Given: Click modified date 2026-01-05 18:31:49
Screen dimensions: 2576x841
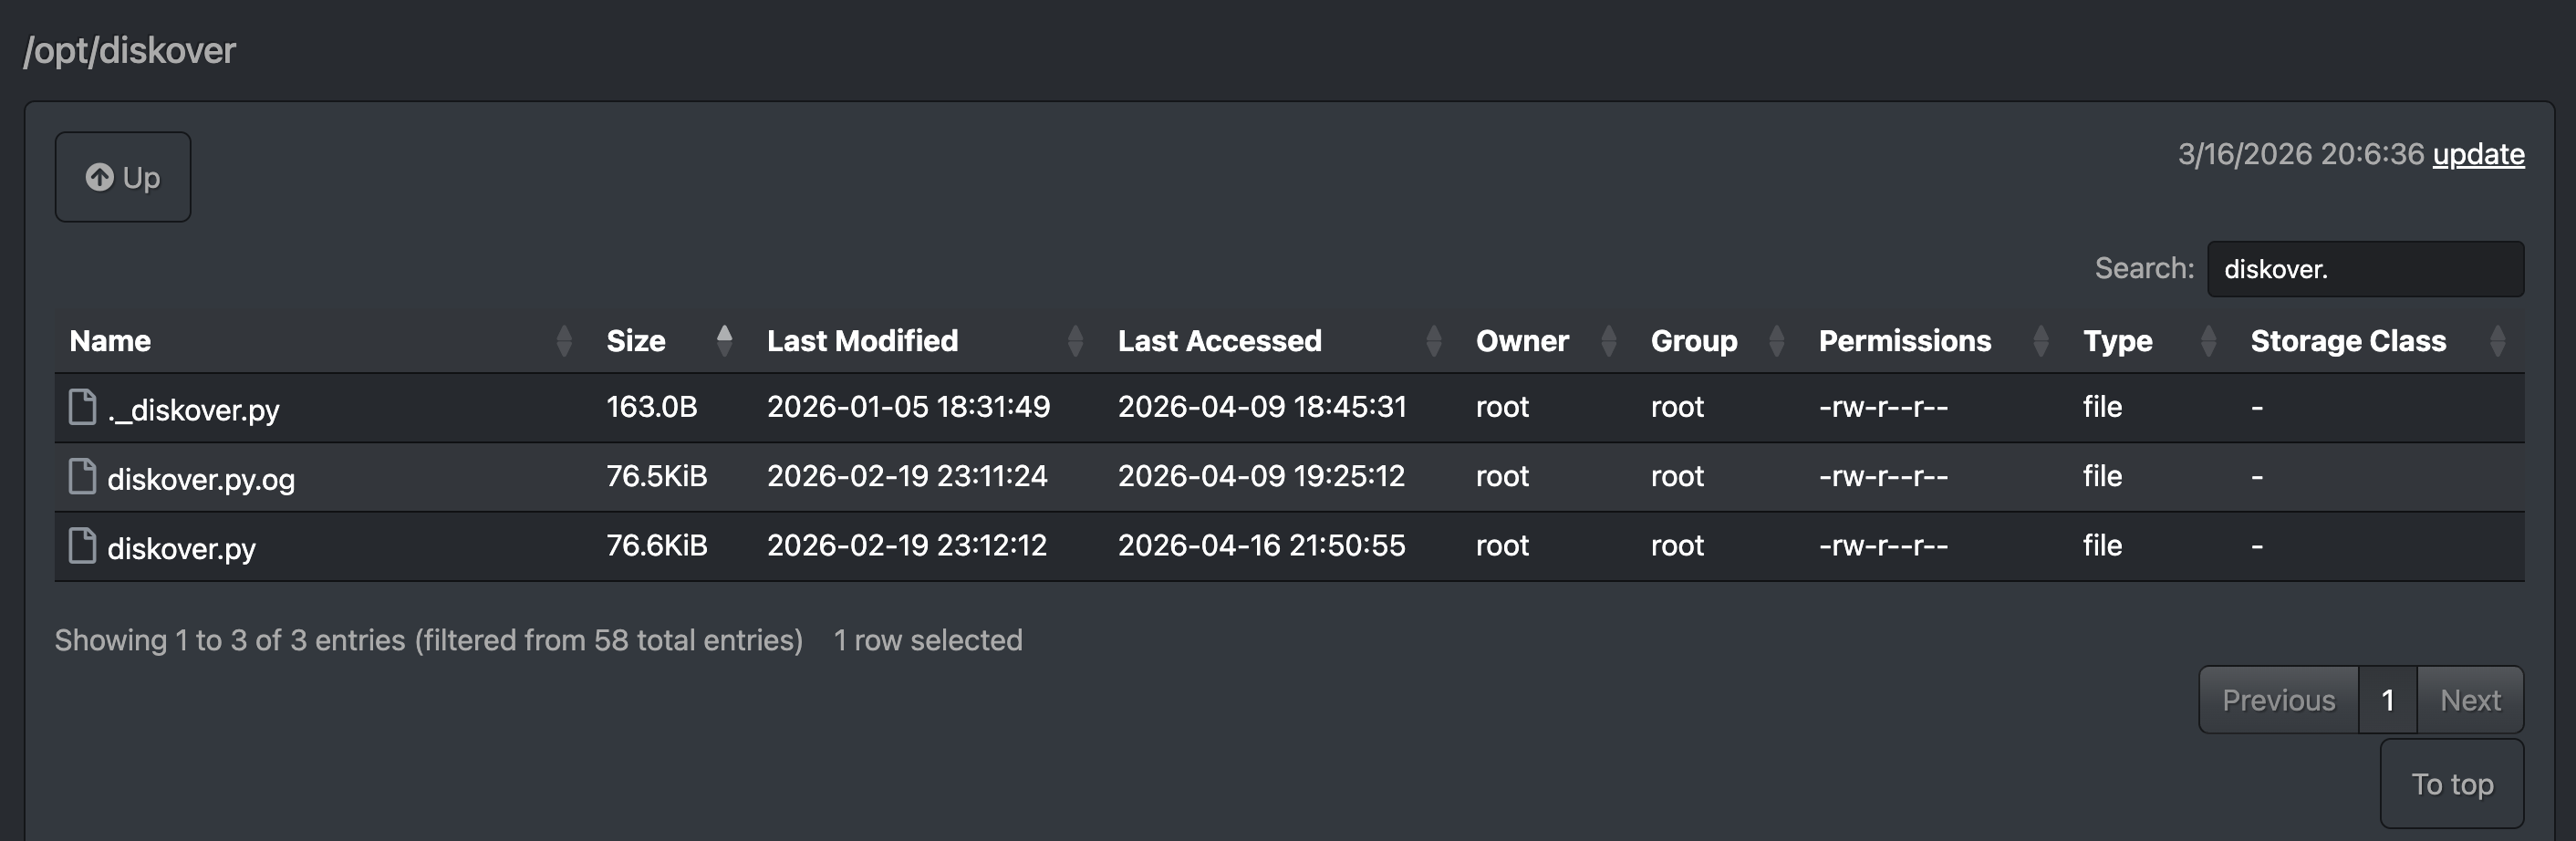Looking at the screenshot, I should click(x=908, y=407).
